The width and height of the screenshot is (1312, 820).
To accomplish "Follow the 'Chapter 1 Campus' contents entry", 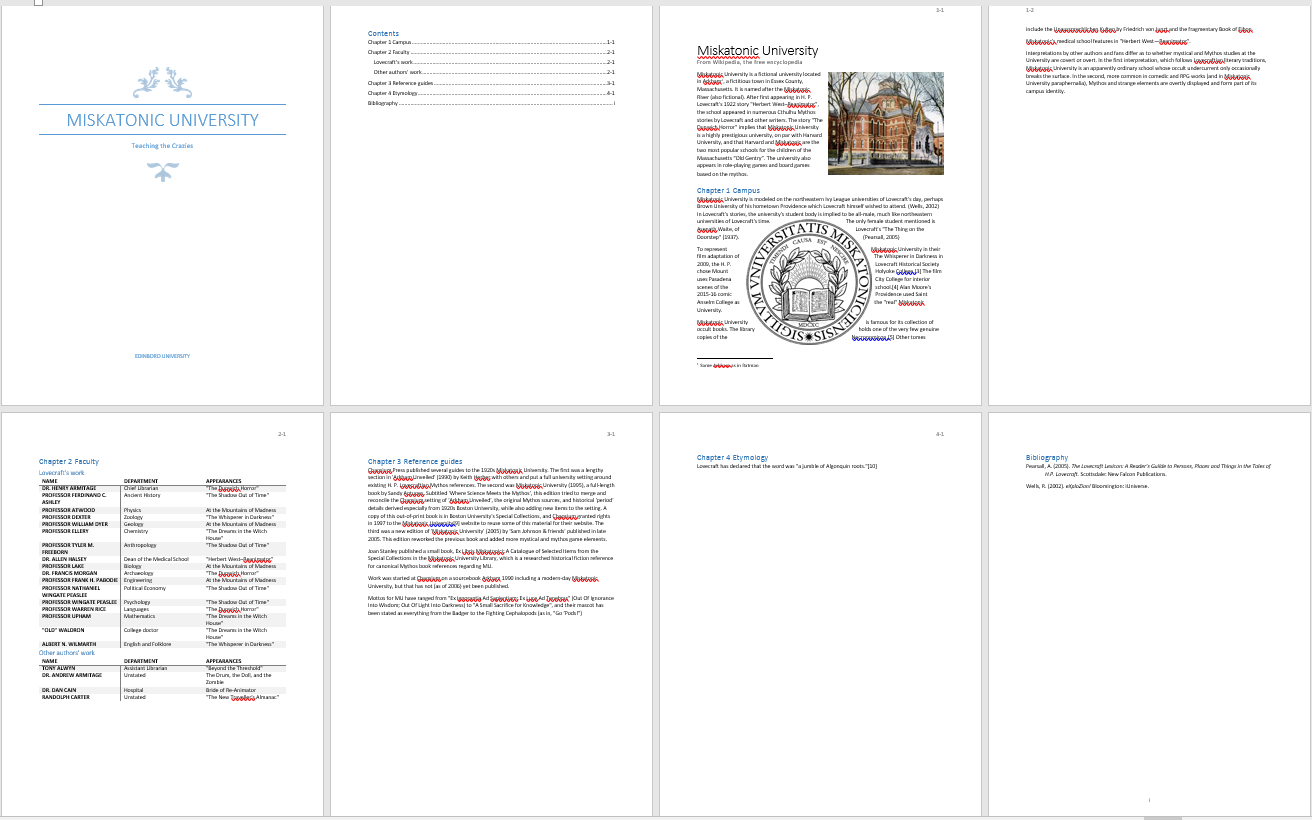I will (390, 43).
